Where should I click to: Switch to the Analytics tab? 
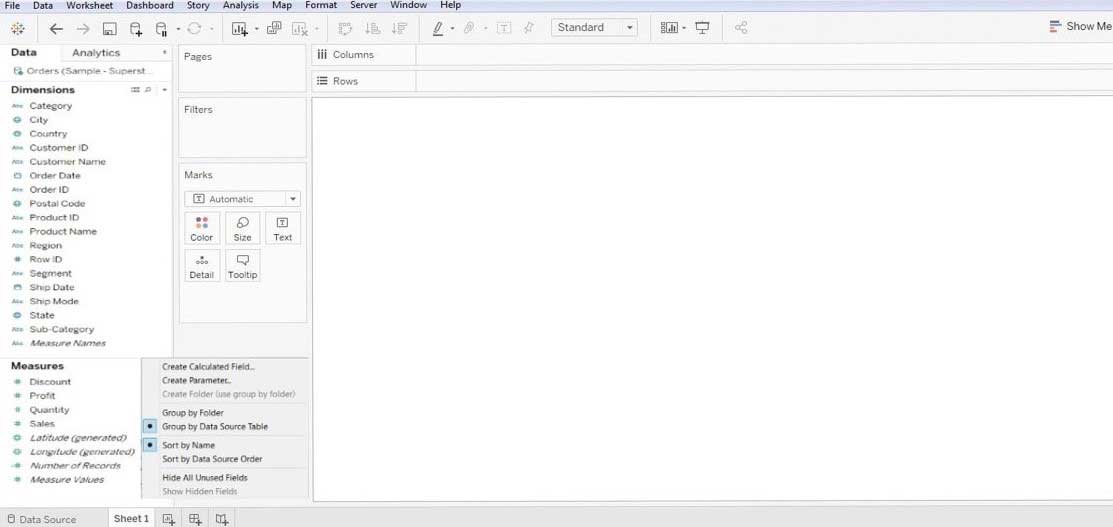(96, 53)
